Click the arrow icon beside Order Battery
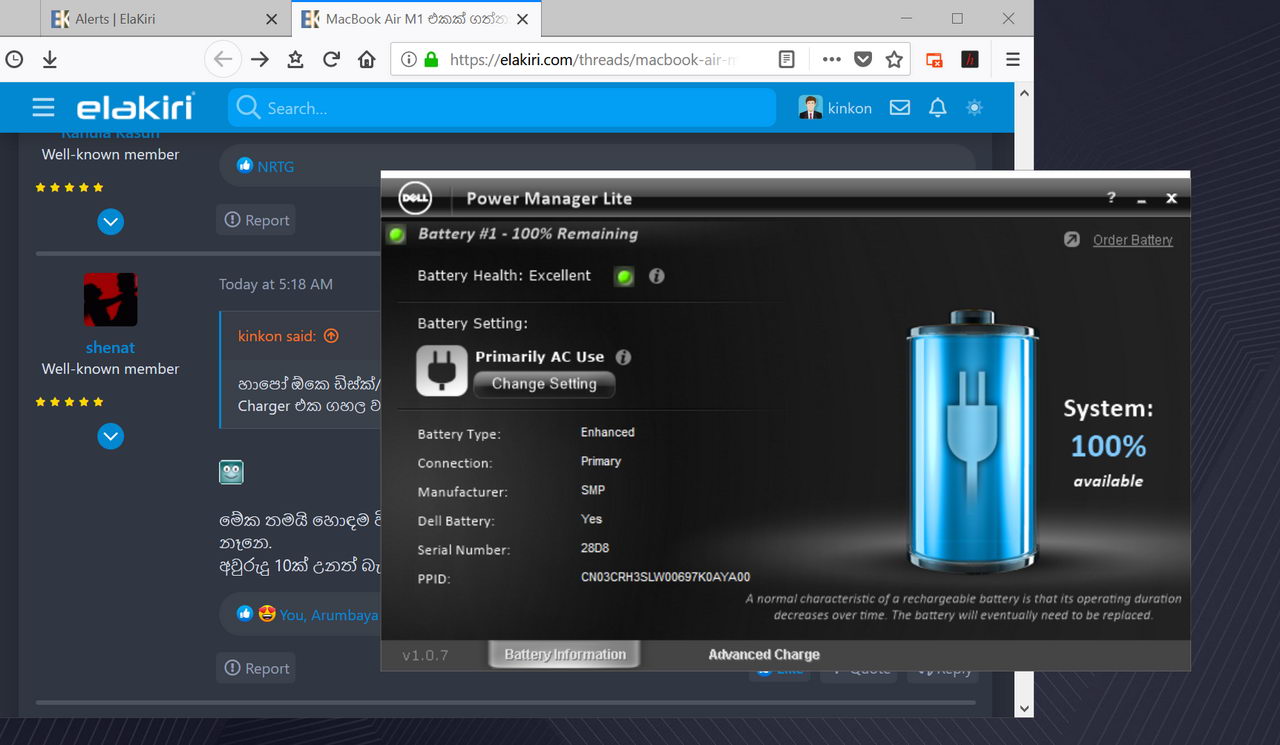 pos(1072,240)
